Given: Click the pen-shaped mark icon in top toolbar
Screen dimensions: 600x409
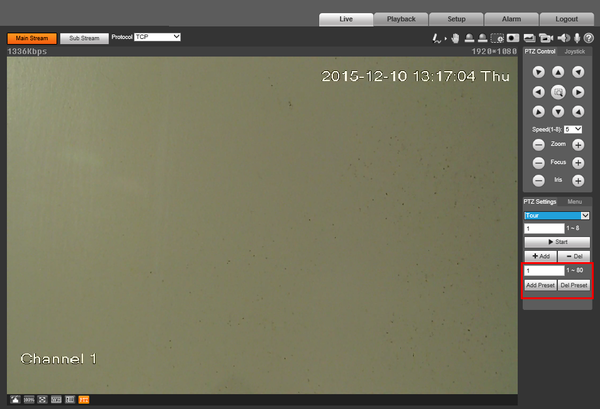Looking at the screenshot, I should pyautogui.click(x=436, y=38).
